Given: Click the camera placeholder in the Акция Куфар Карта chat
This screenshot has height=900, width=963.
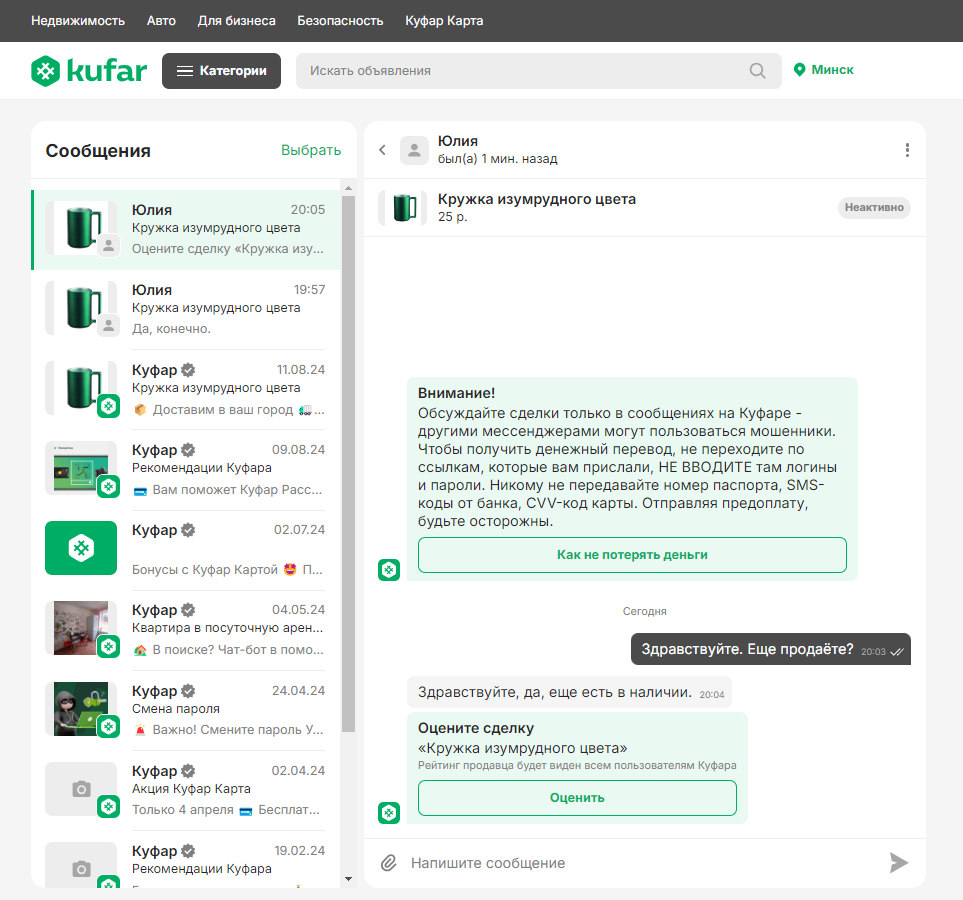Looking at the screenshot, I should (x=81, y=789).
